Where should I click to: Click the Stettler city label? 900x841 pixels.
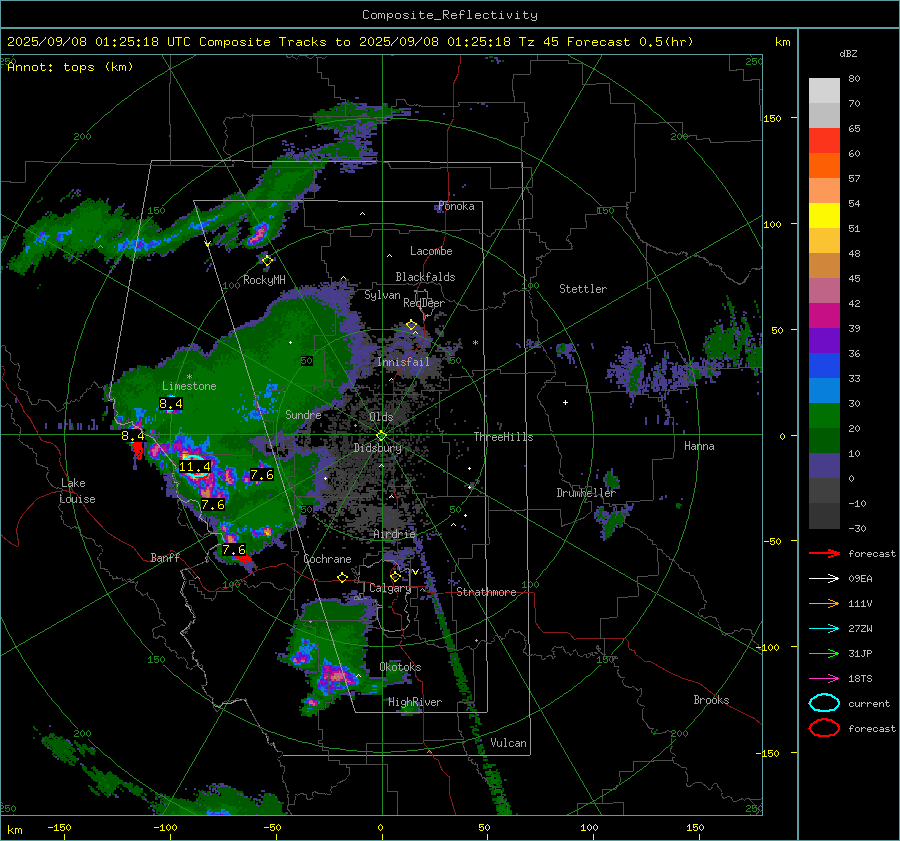coord(583,289)
